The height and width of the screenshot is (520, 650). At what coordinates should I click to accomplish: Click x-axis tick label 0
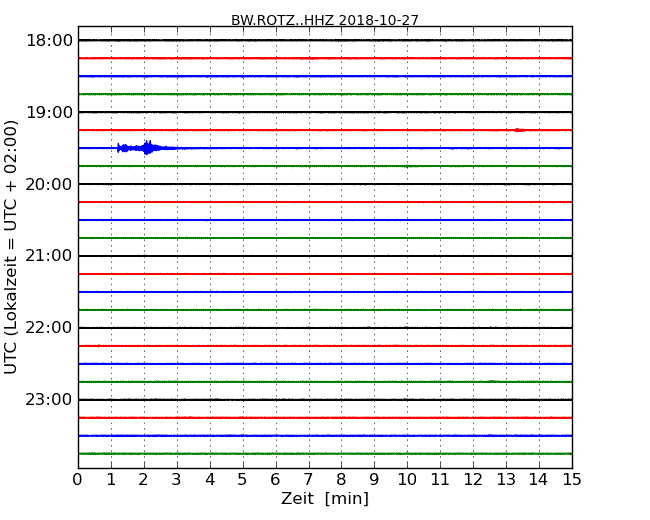[x=78, y=480]
